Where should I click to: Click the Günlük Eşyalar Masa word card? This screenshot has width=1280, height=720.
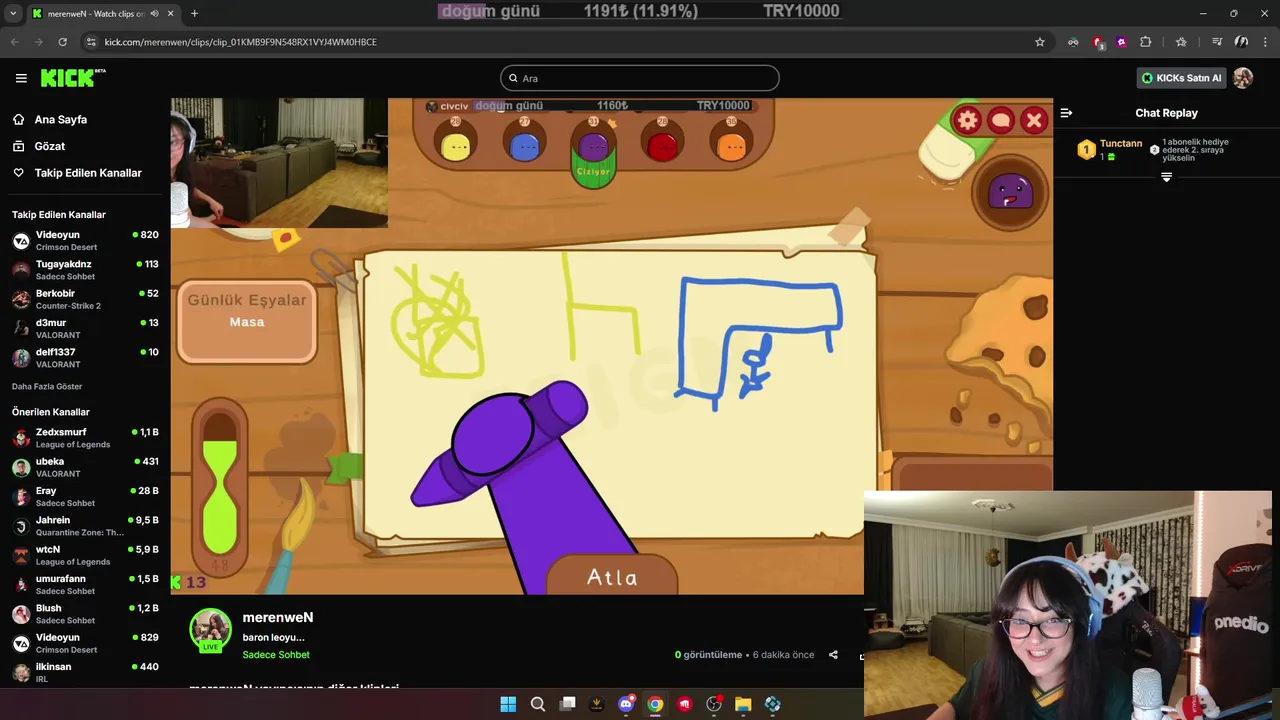(247, 320)
